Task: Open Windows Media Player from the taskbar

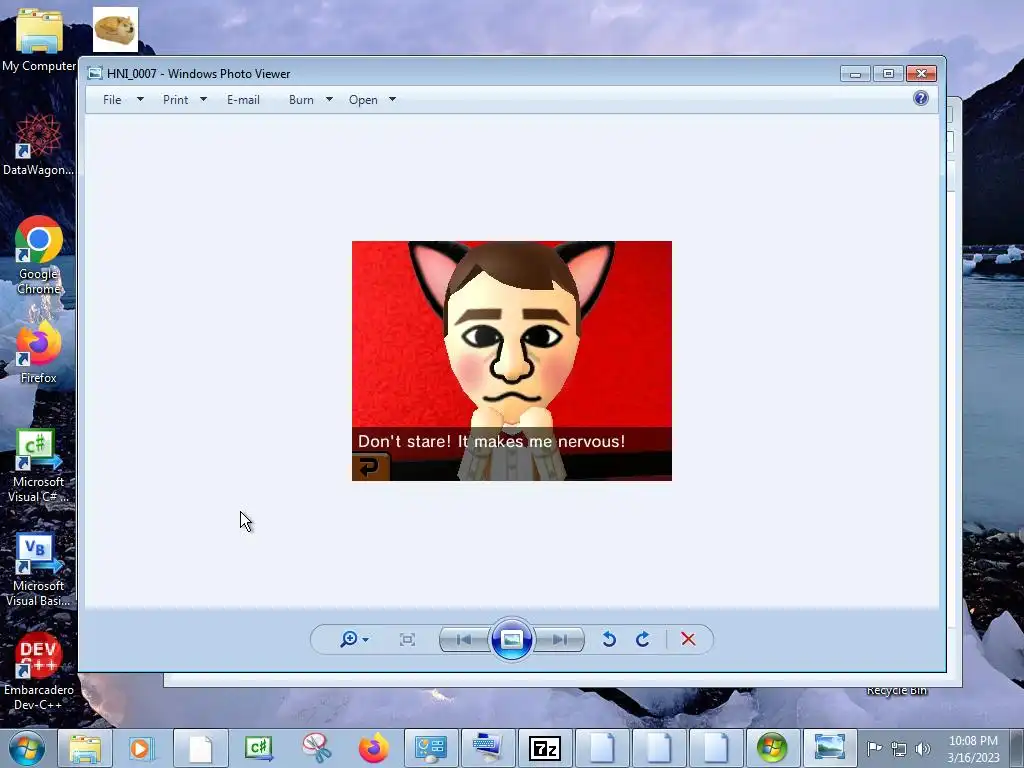Action: pyautogui.click(x=142, y=748)
